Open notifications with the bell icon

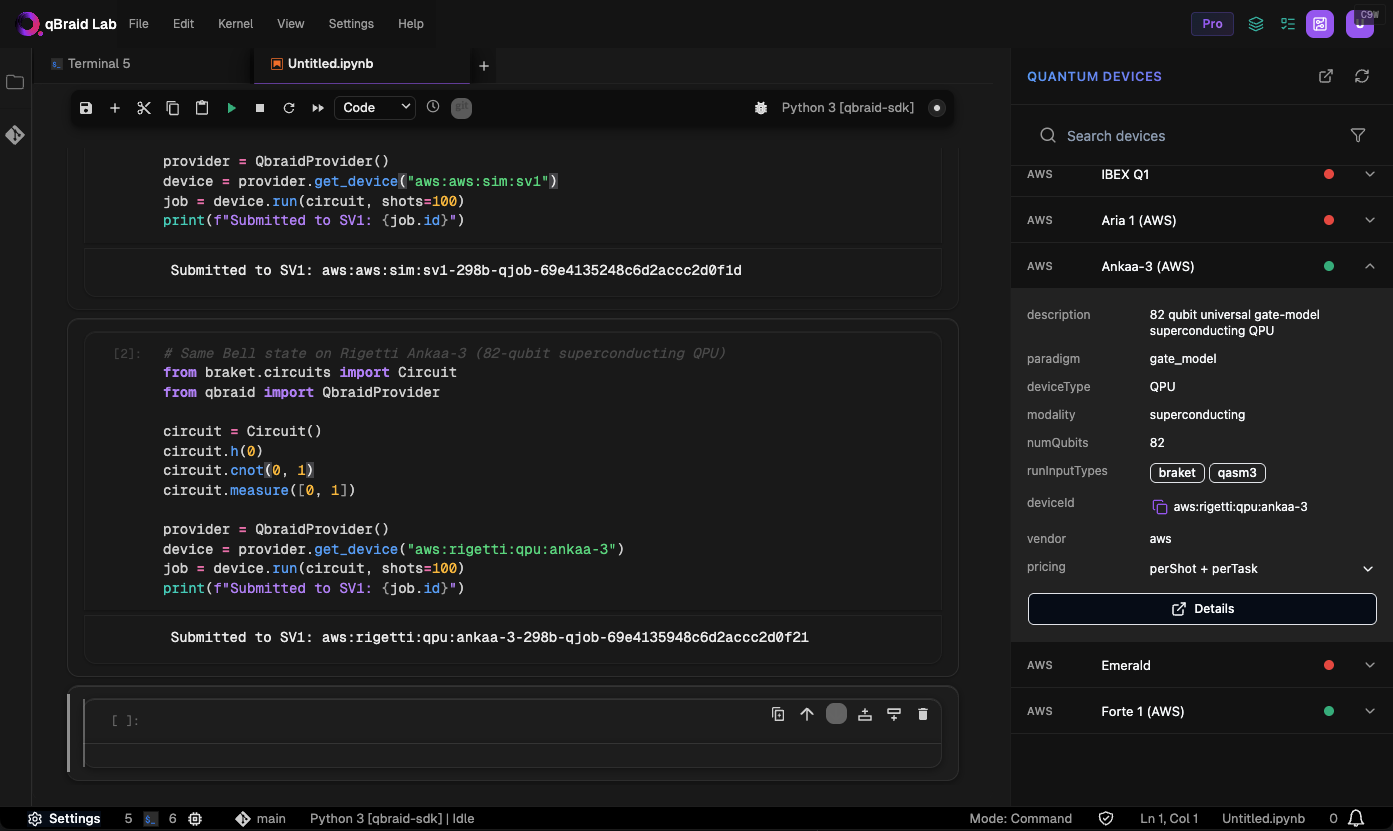[1357, 818]
